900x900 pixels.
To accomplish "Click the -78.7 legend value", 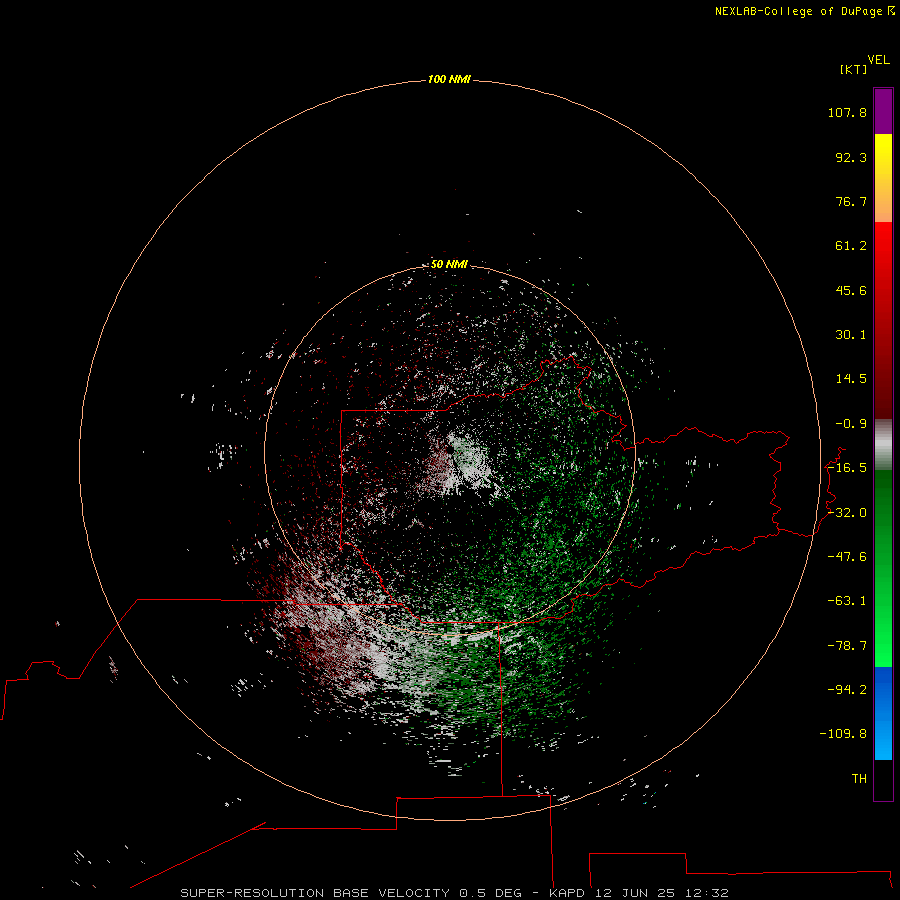I will coord(847,646).
